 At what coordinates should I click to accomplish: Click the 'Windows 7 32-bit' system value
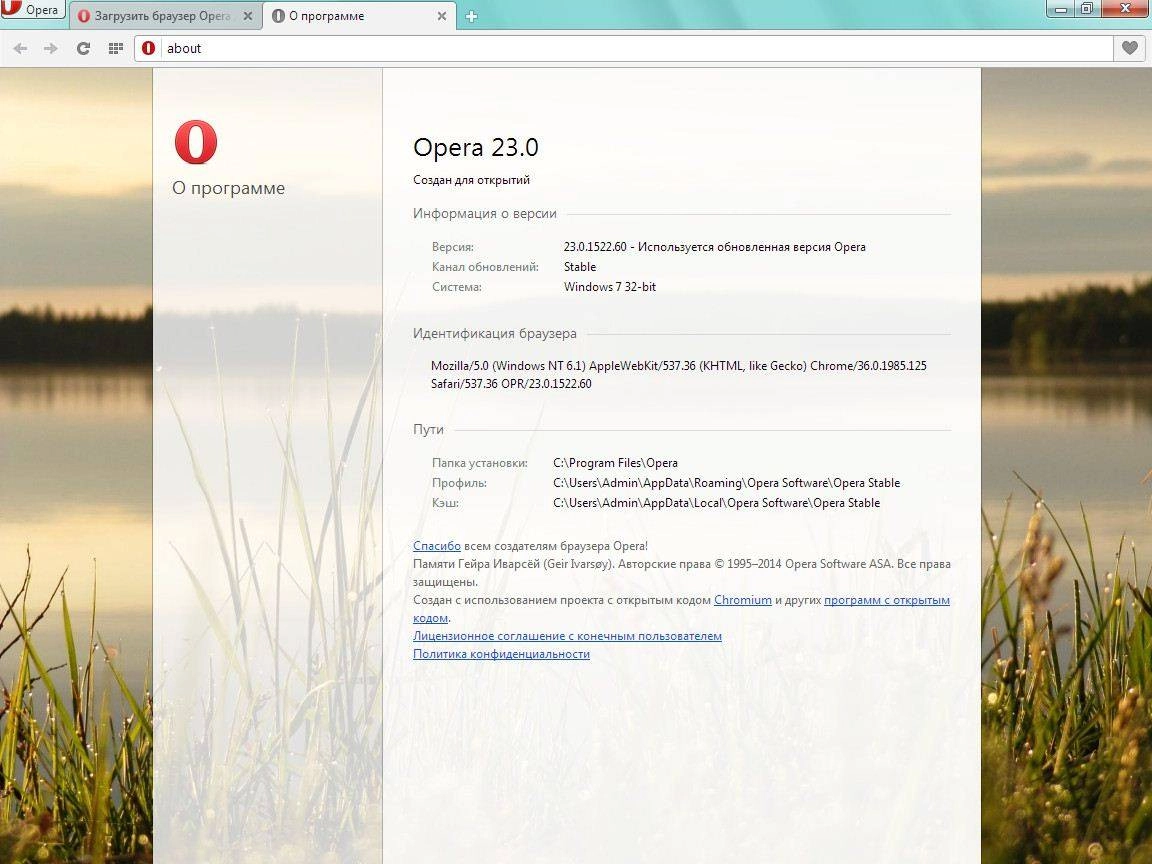pos(610,287)
